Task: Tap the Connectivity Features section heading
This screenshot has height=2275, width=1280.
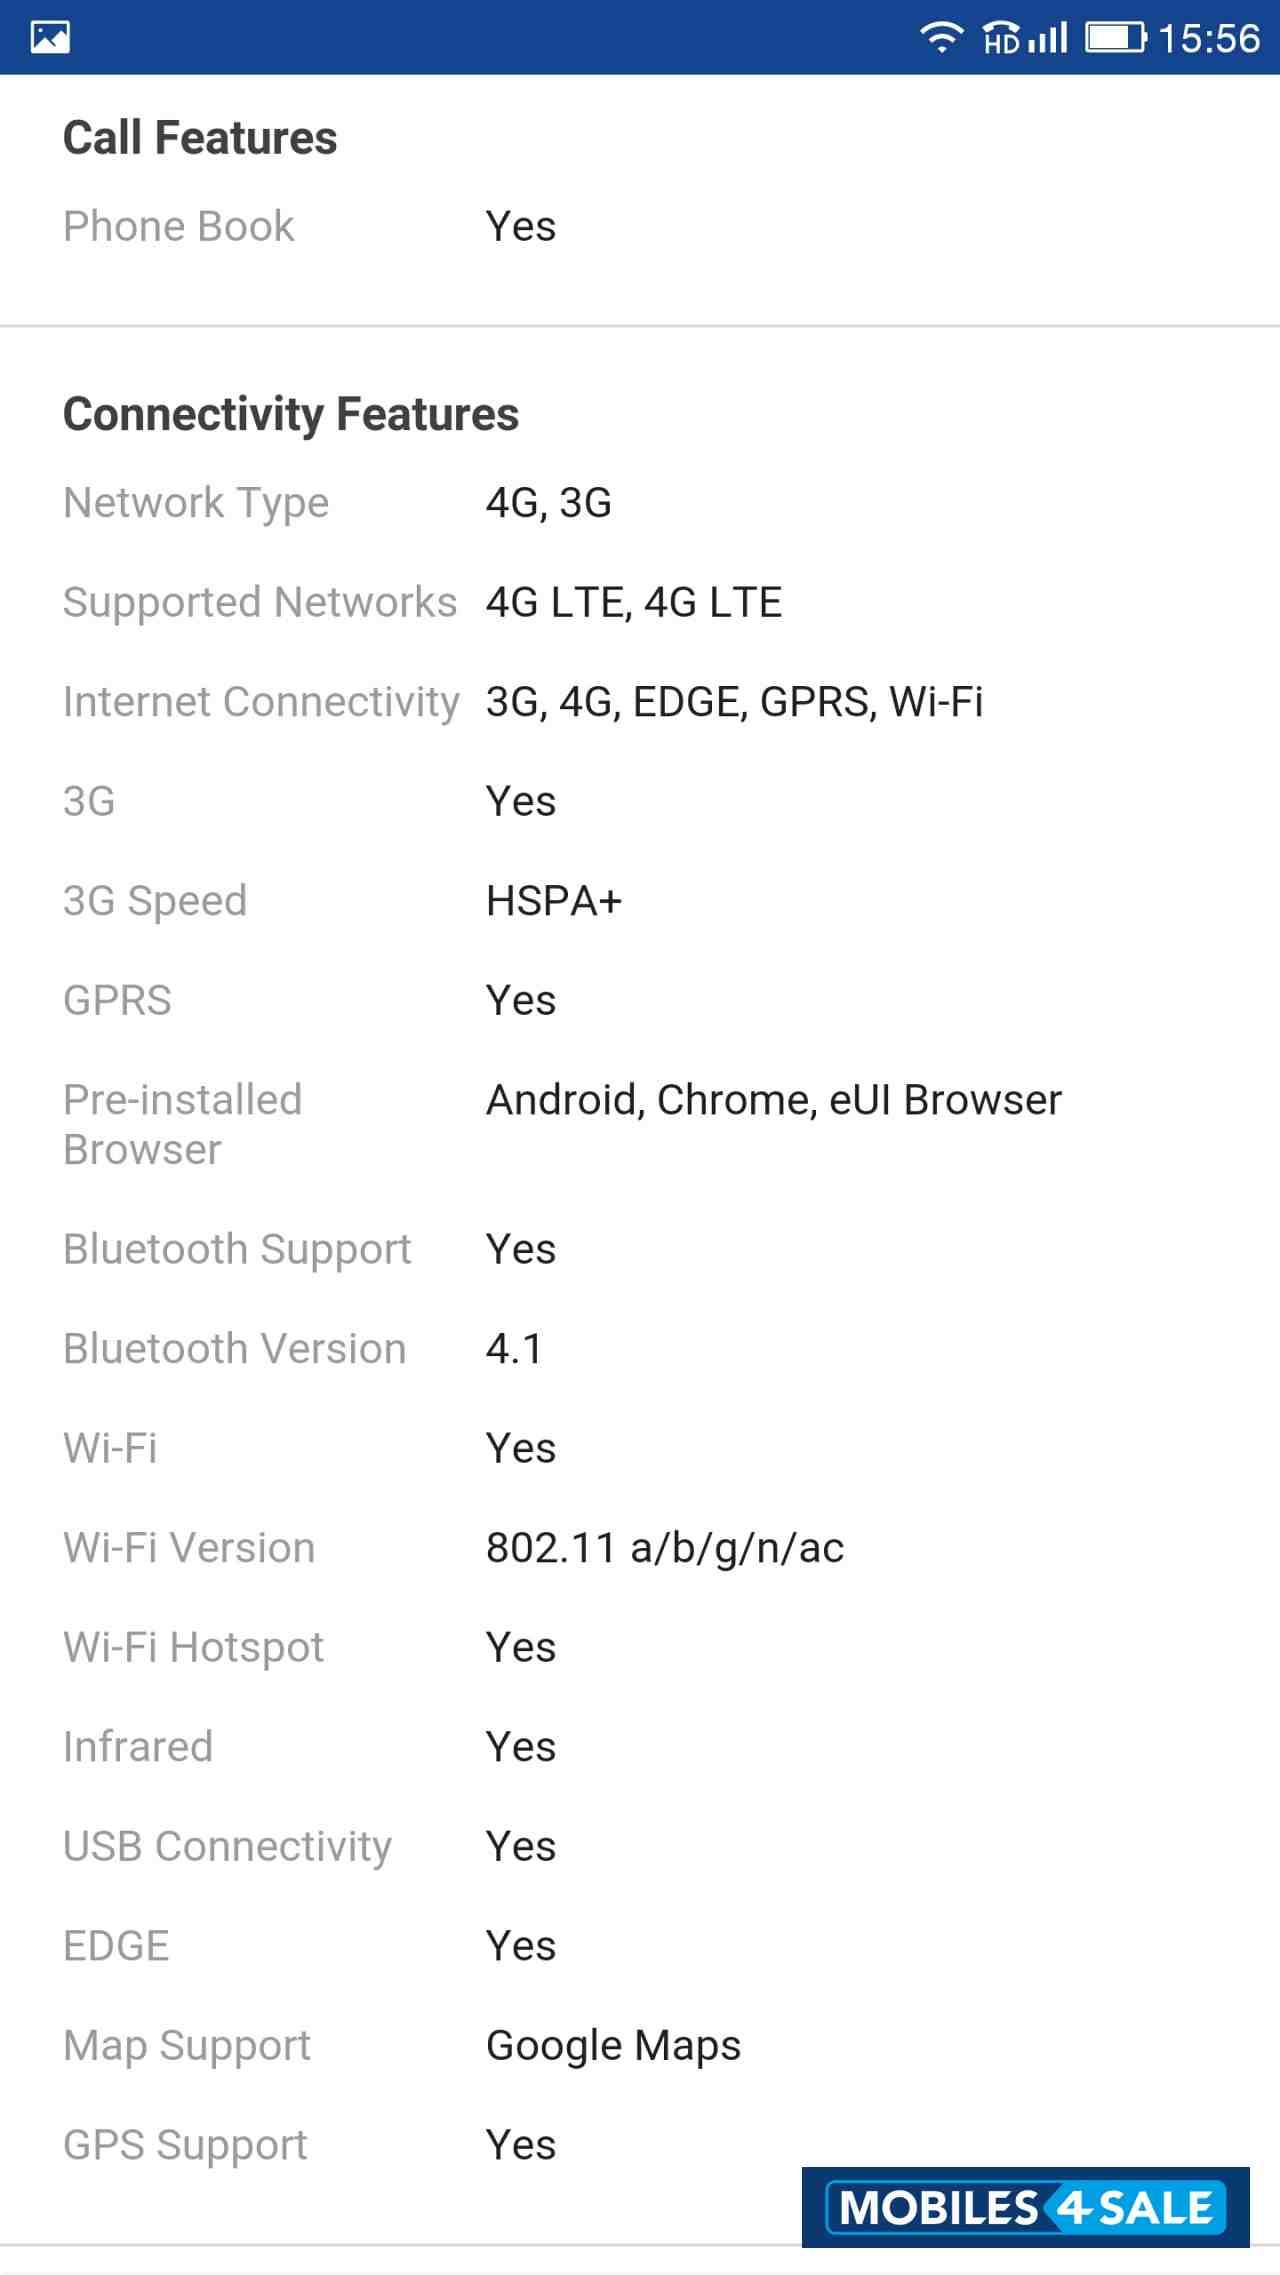Action: (x=291, y=414)
